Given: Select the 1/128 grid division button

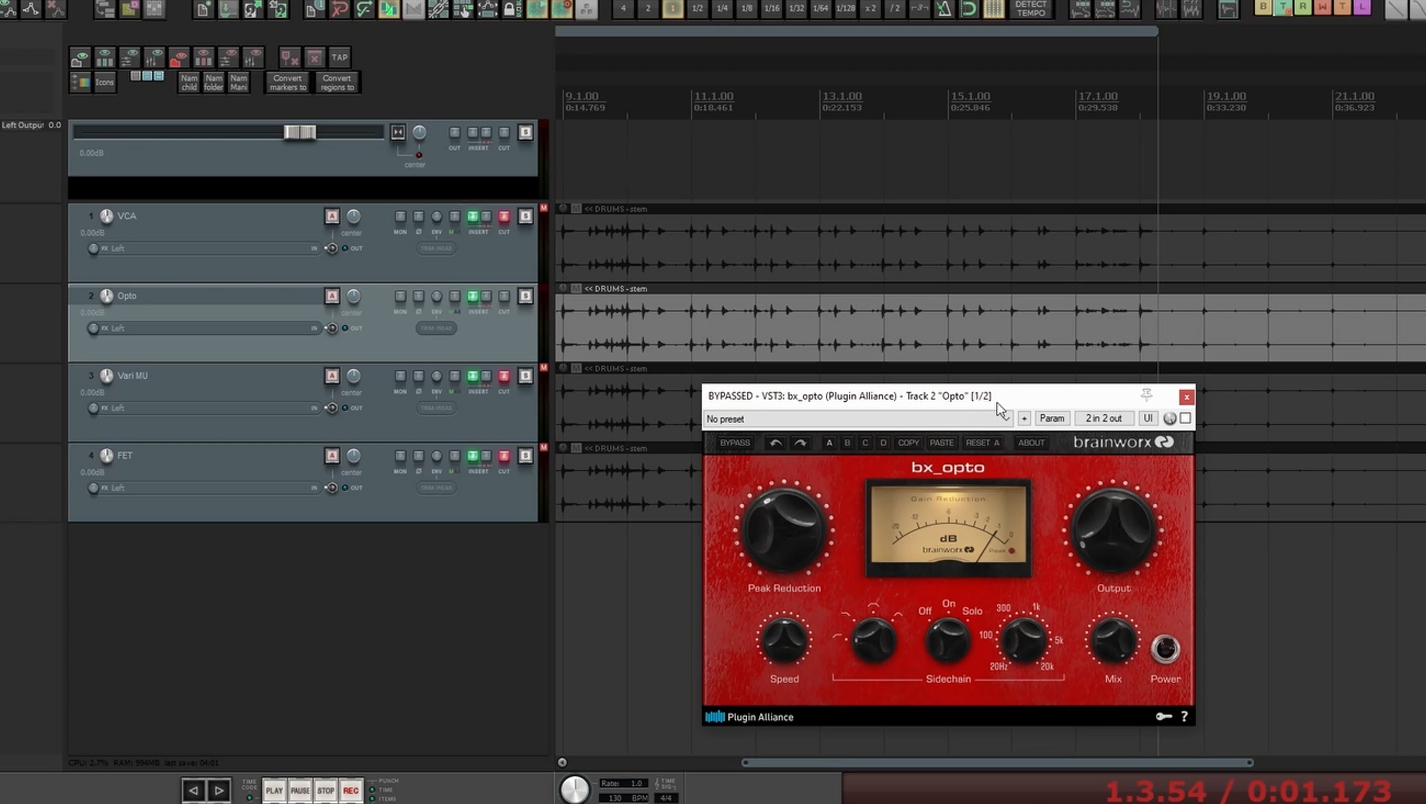Looking at the screenshot, I should coord(845,9).
